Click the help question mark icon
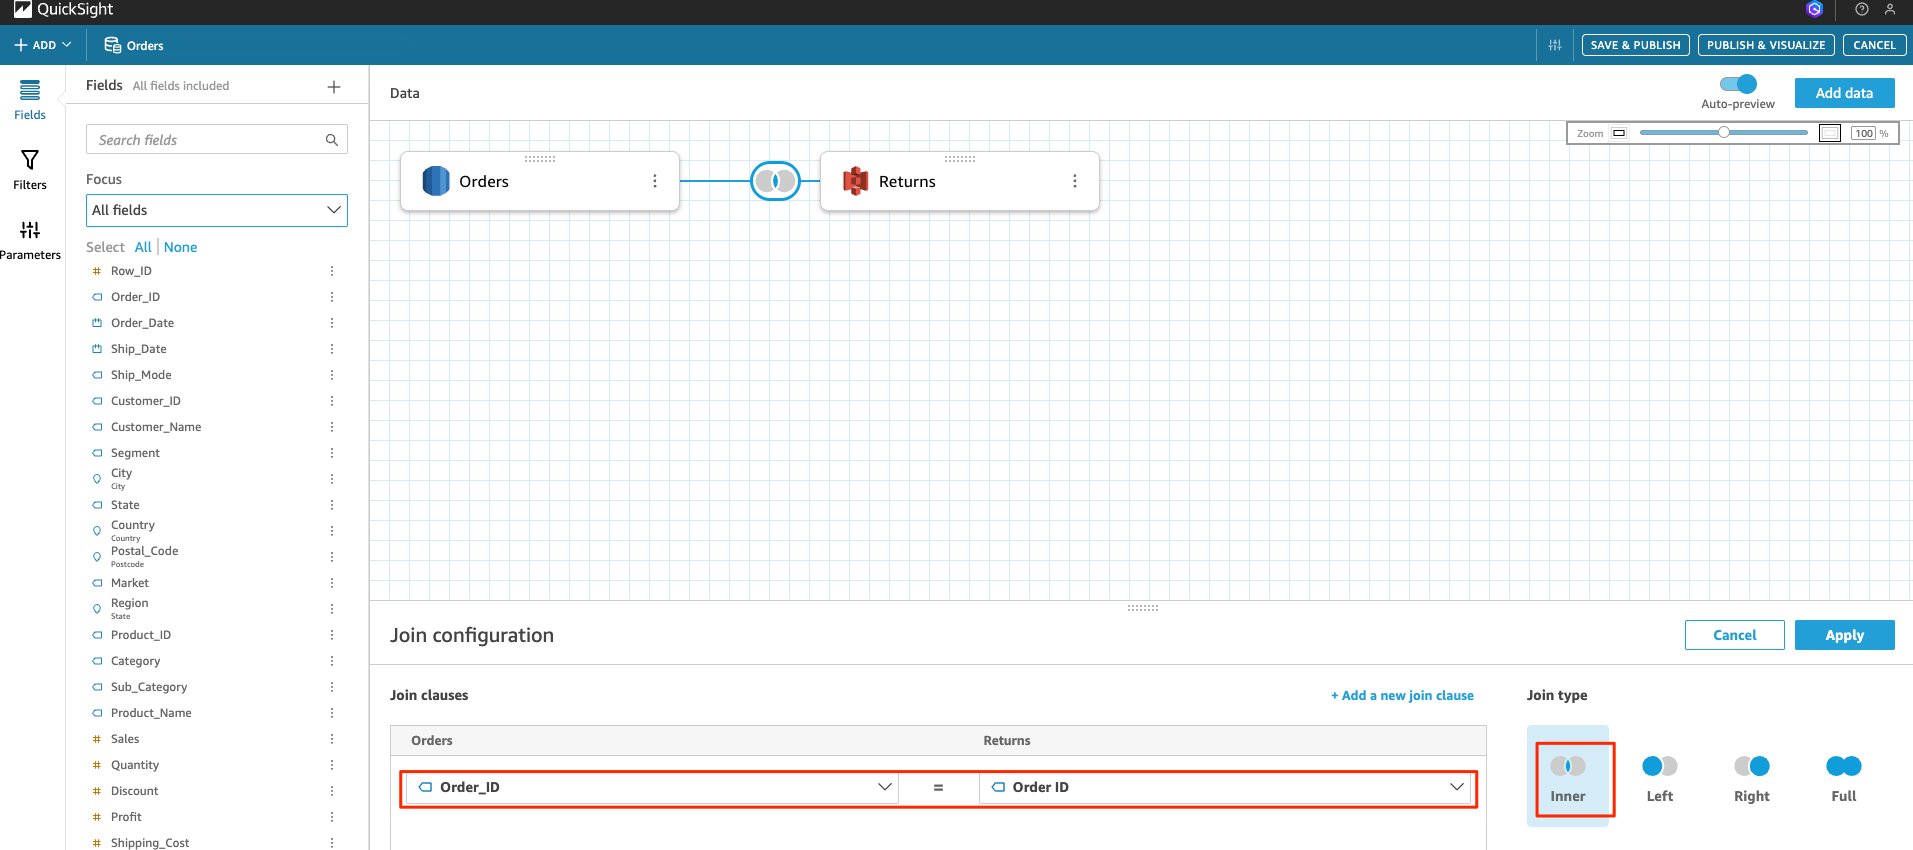Image resolution: width=1913 pixels, height=850 pixels. pyautogui.click(x=1861, y=9)
